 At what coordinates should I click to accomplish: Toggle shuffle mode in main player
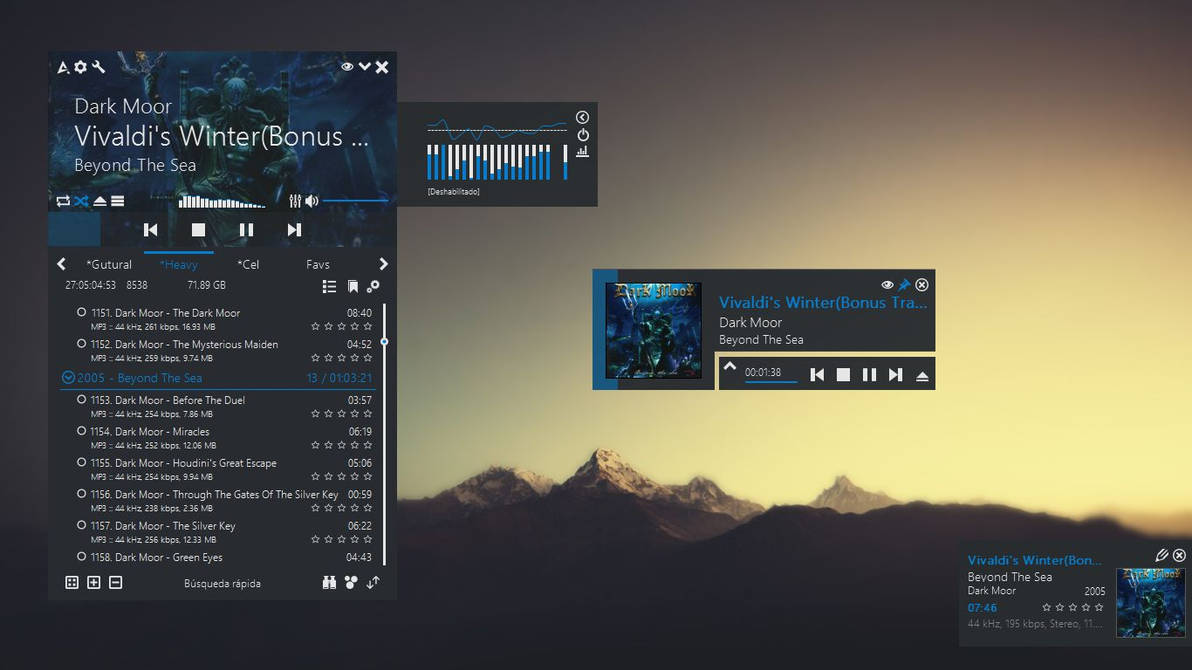click(x=81, y=201)
